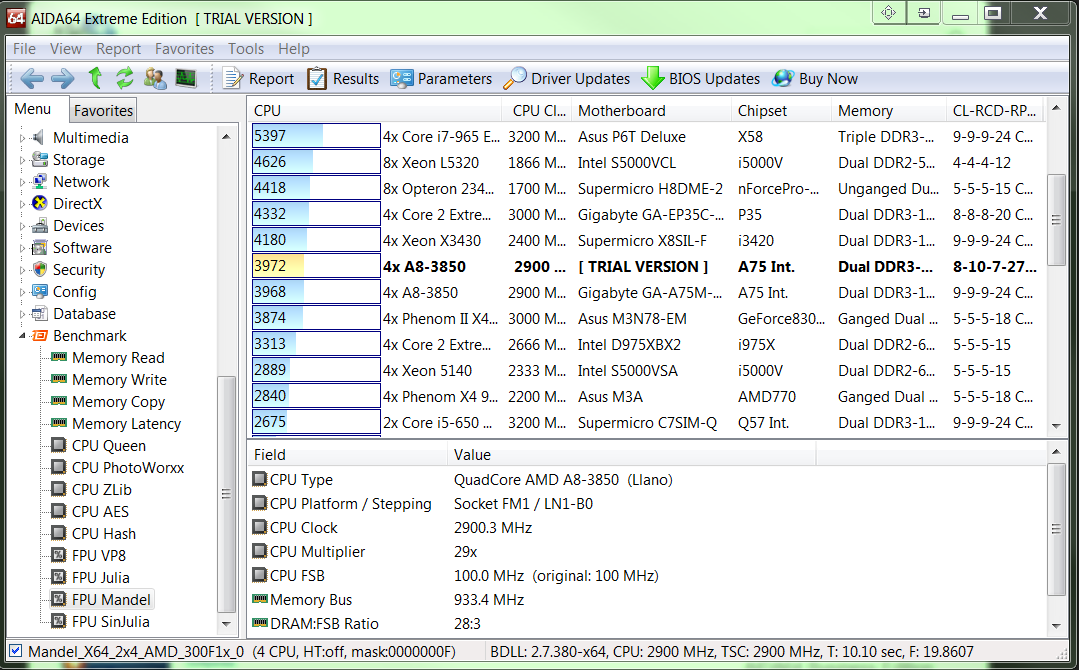Check for BIOS Updates
1079x670 pixels.
701,78
